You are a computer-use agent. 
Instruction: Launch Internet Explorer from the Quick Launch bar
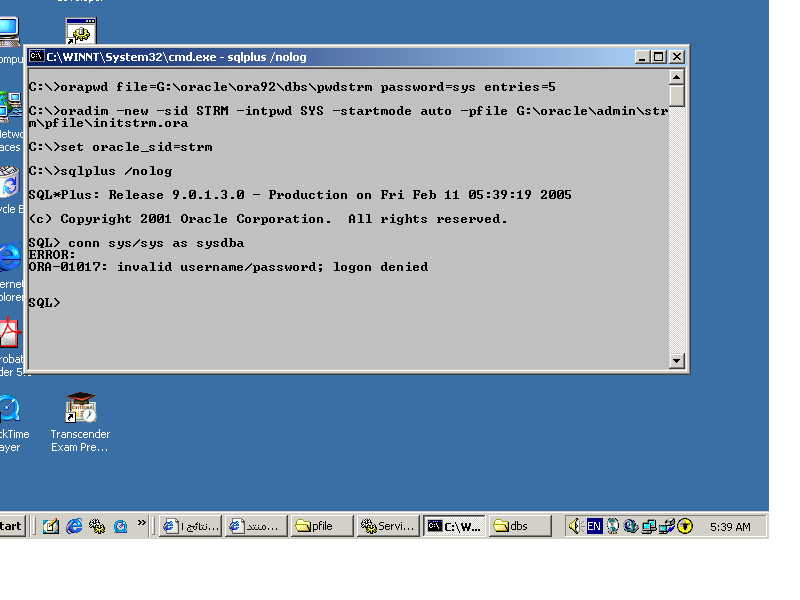pyautogui.click(x=74, y=526)
